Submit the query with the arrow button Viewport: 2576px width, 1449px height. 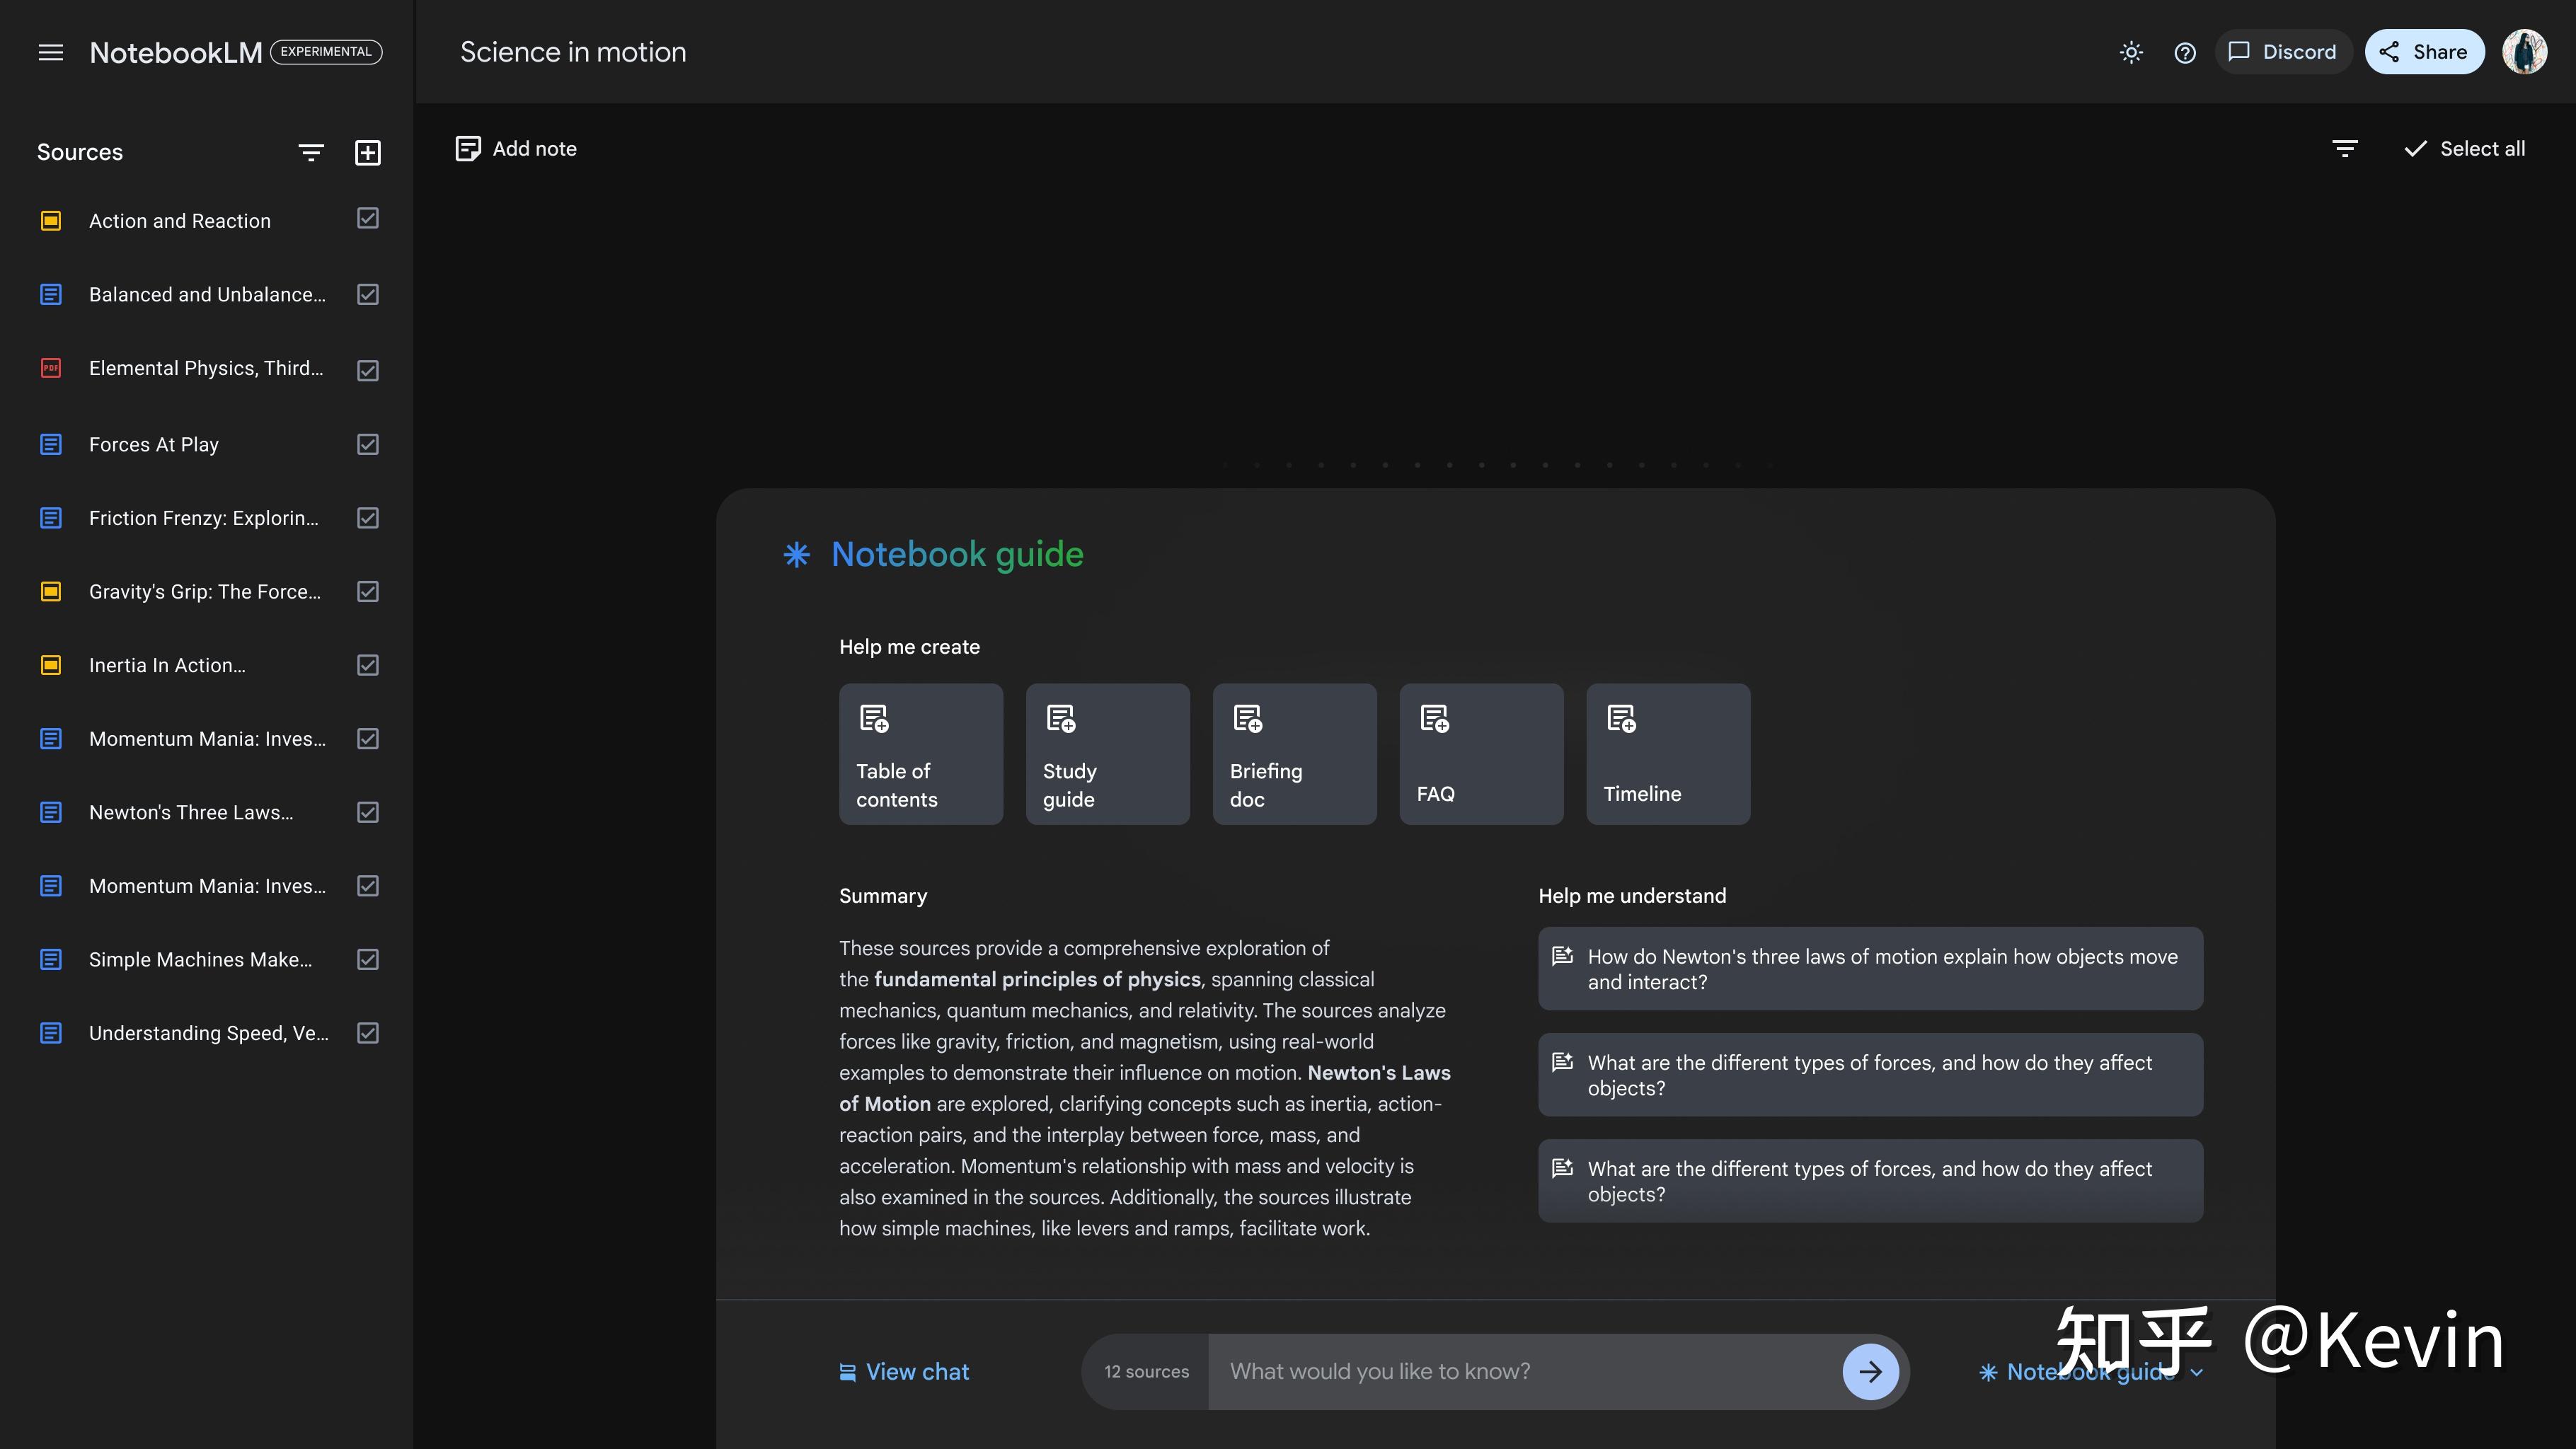tap(1870, 1372)
